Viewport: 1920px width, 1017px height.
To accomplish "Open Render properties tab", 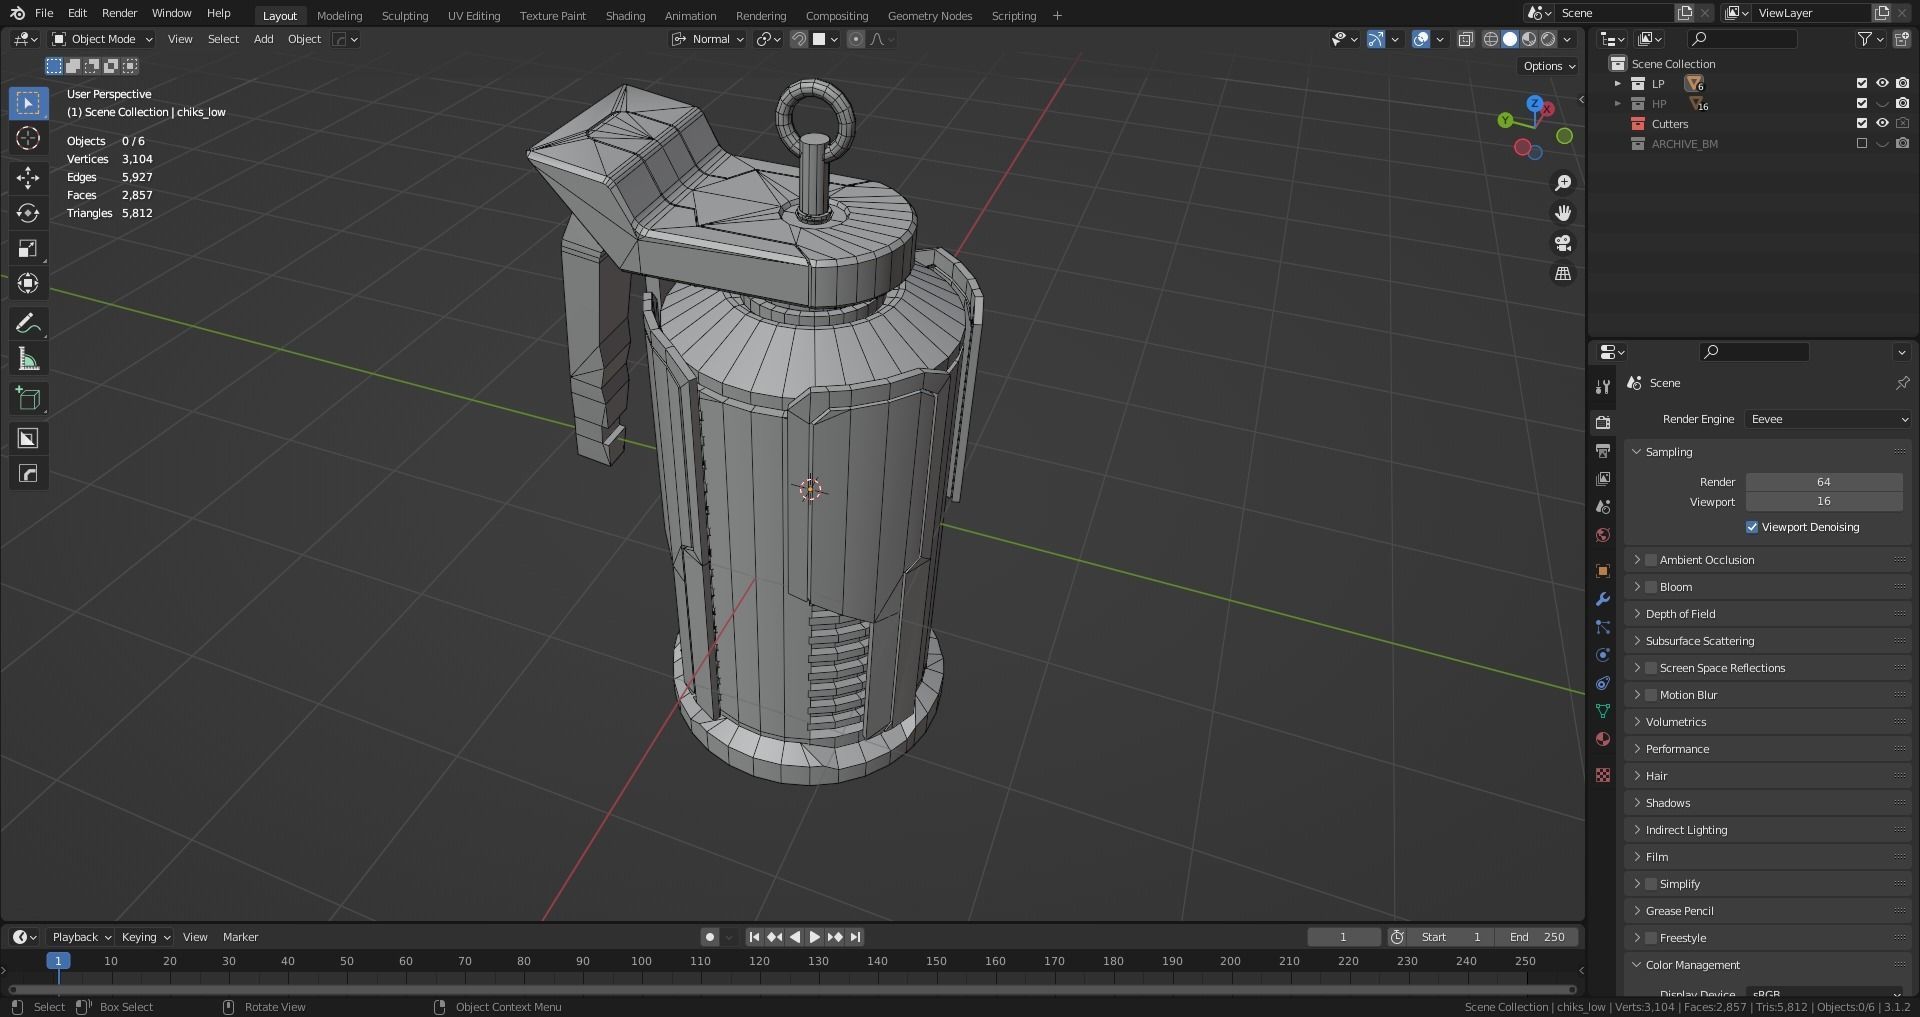I will click(x=1603, y=422).
